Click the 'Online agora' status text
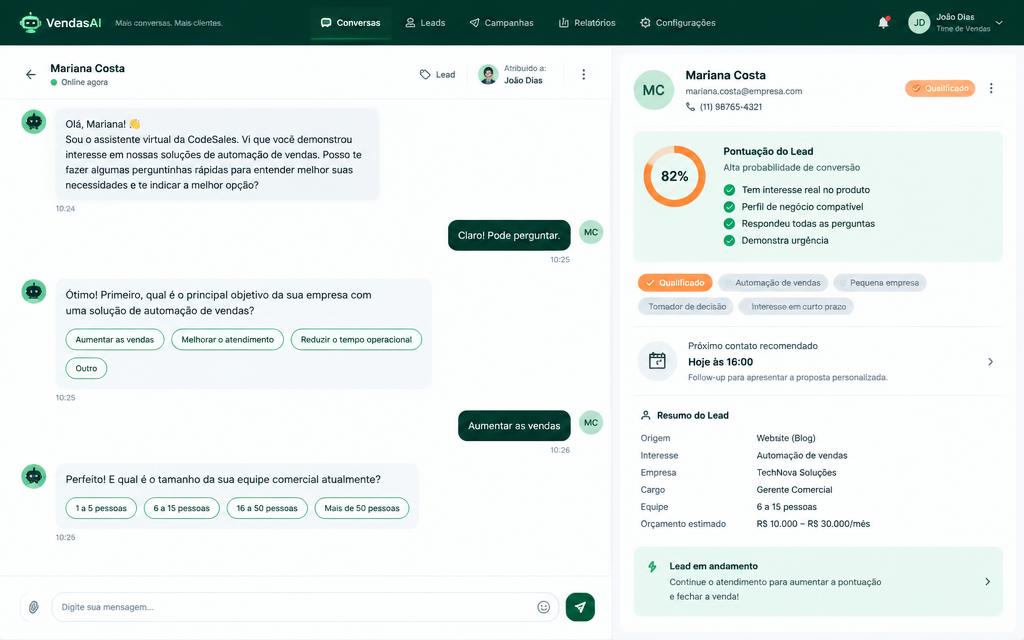 84,82
